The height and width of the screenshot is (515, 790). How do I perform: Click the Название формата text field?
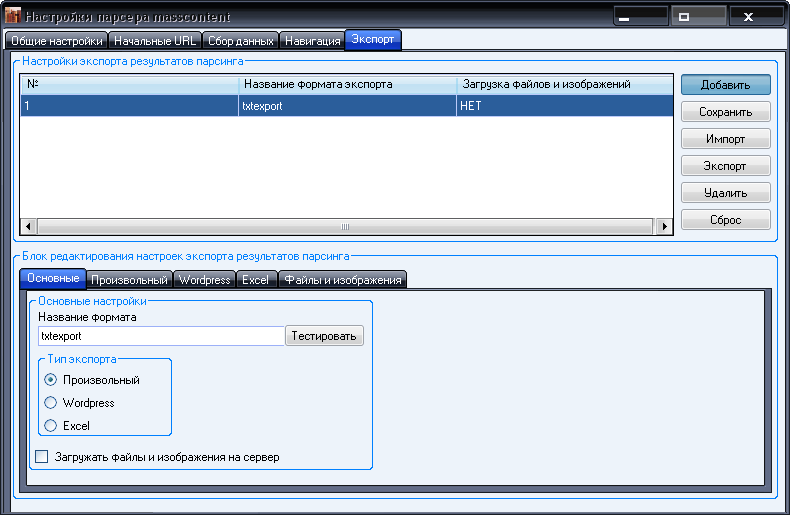[160, 336]
